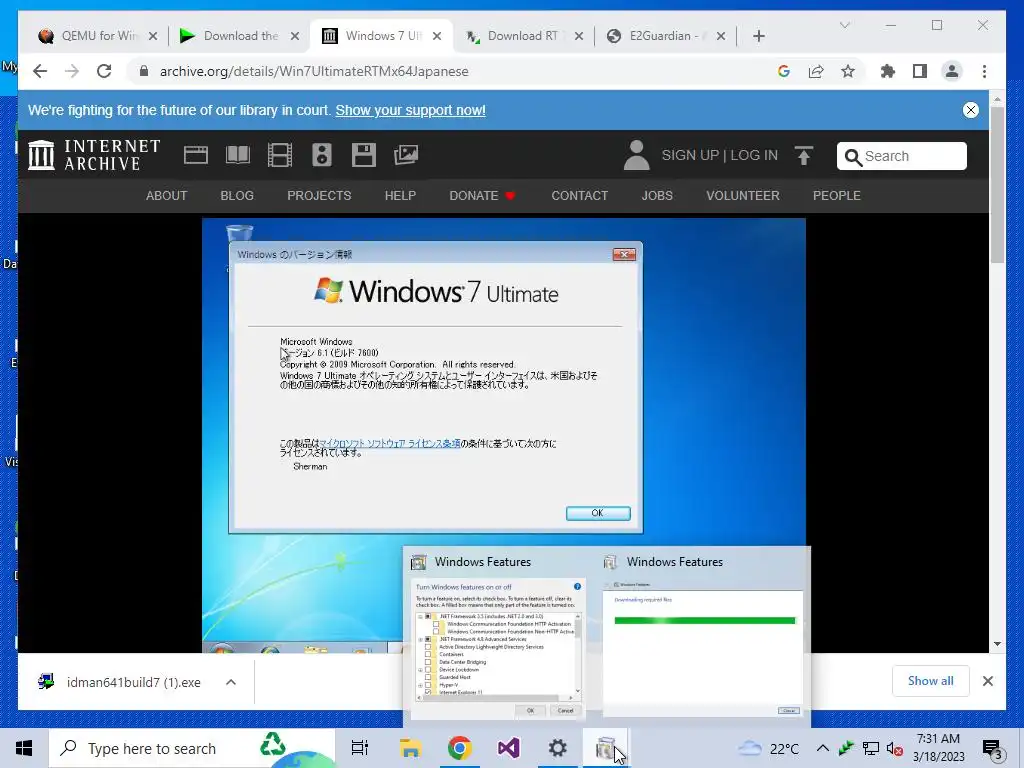Open JOBS in archive navigation
This screenshot has width=1024, height=768.
coord(657,196)
